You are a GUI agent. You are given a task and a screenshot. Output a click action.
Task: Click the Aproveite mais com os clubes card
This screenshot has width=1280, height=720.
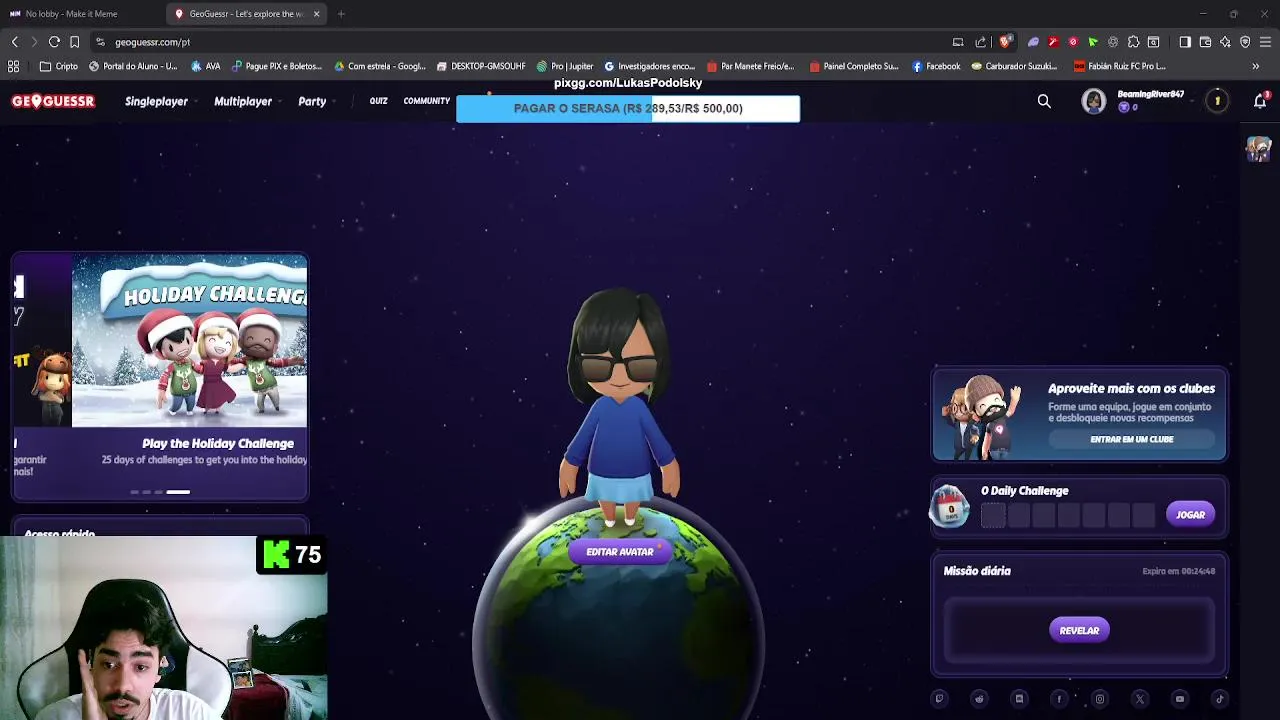pos(1080,414)
